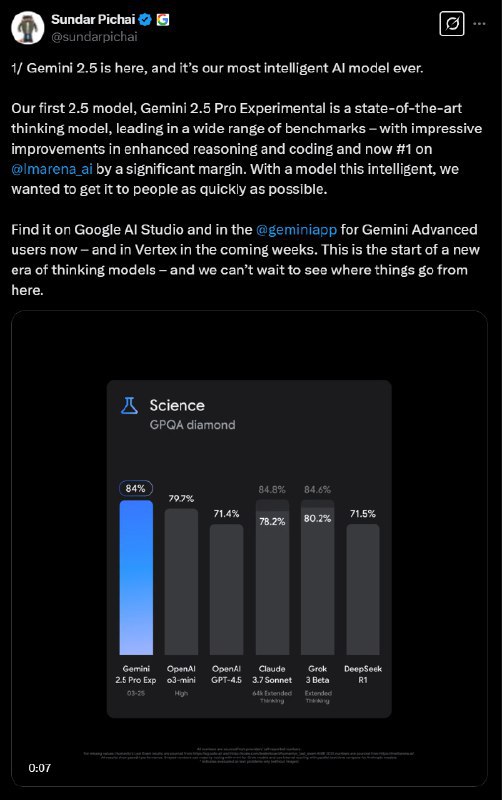Click the Google affiliation badge icon
Image resolution: width=502 pixels, height=800 pixels.
(163, 20)
